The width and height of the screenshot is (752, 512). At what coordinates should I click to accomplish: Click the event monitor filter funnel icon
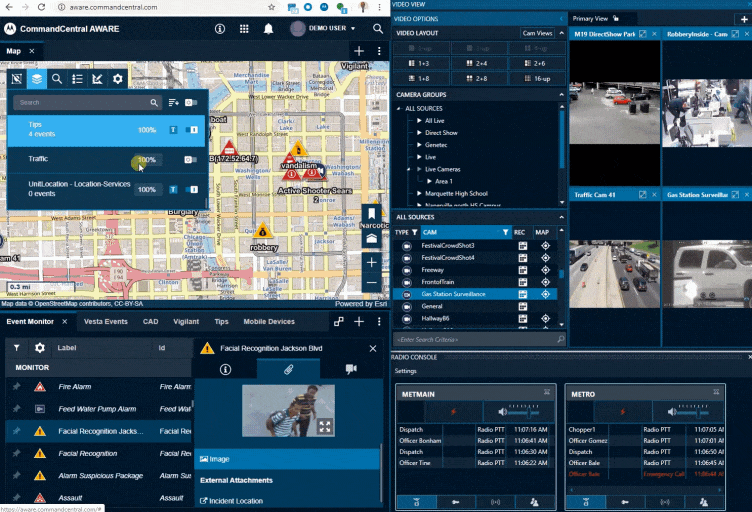pos(16,347)
